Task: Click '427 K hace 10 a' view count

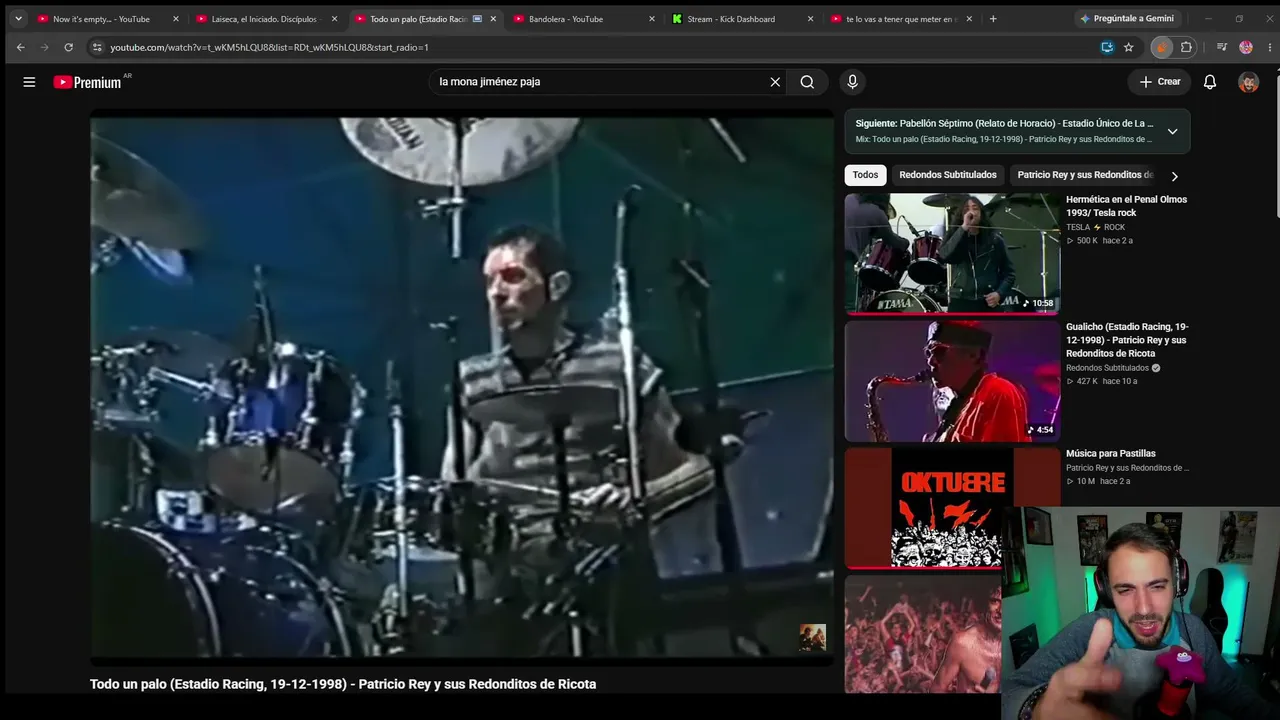Action: click(x=1101, y=381)
